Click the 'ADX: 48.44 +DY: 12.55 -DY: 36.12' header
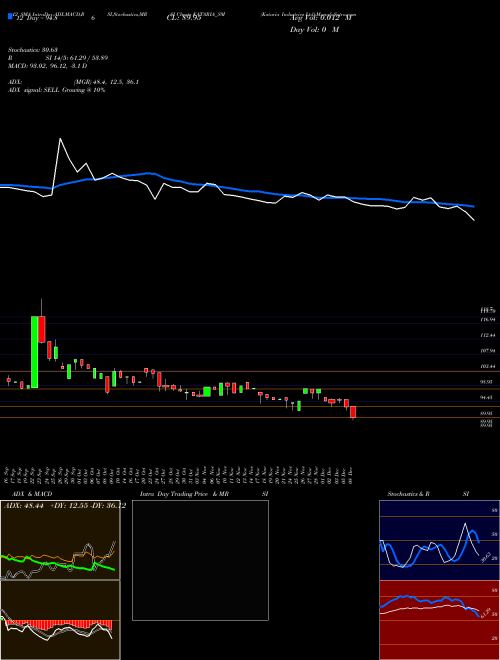Screen dimensions: 500x660 65,506
